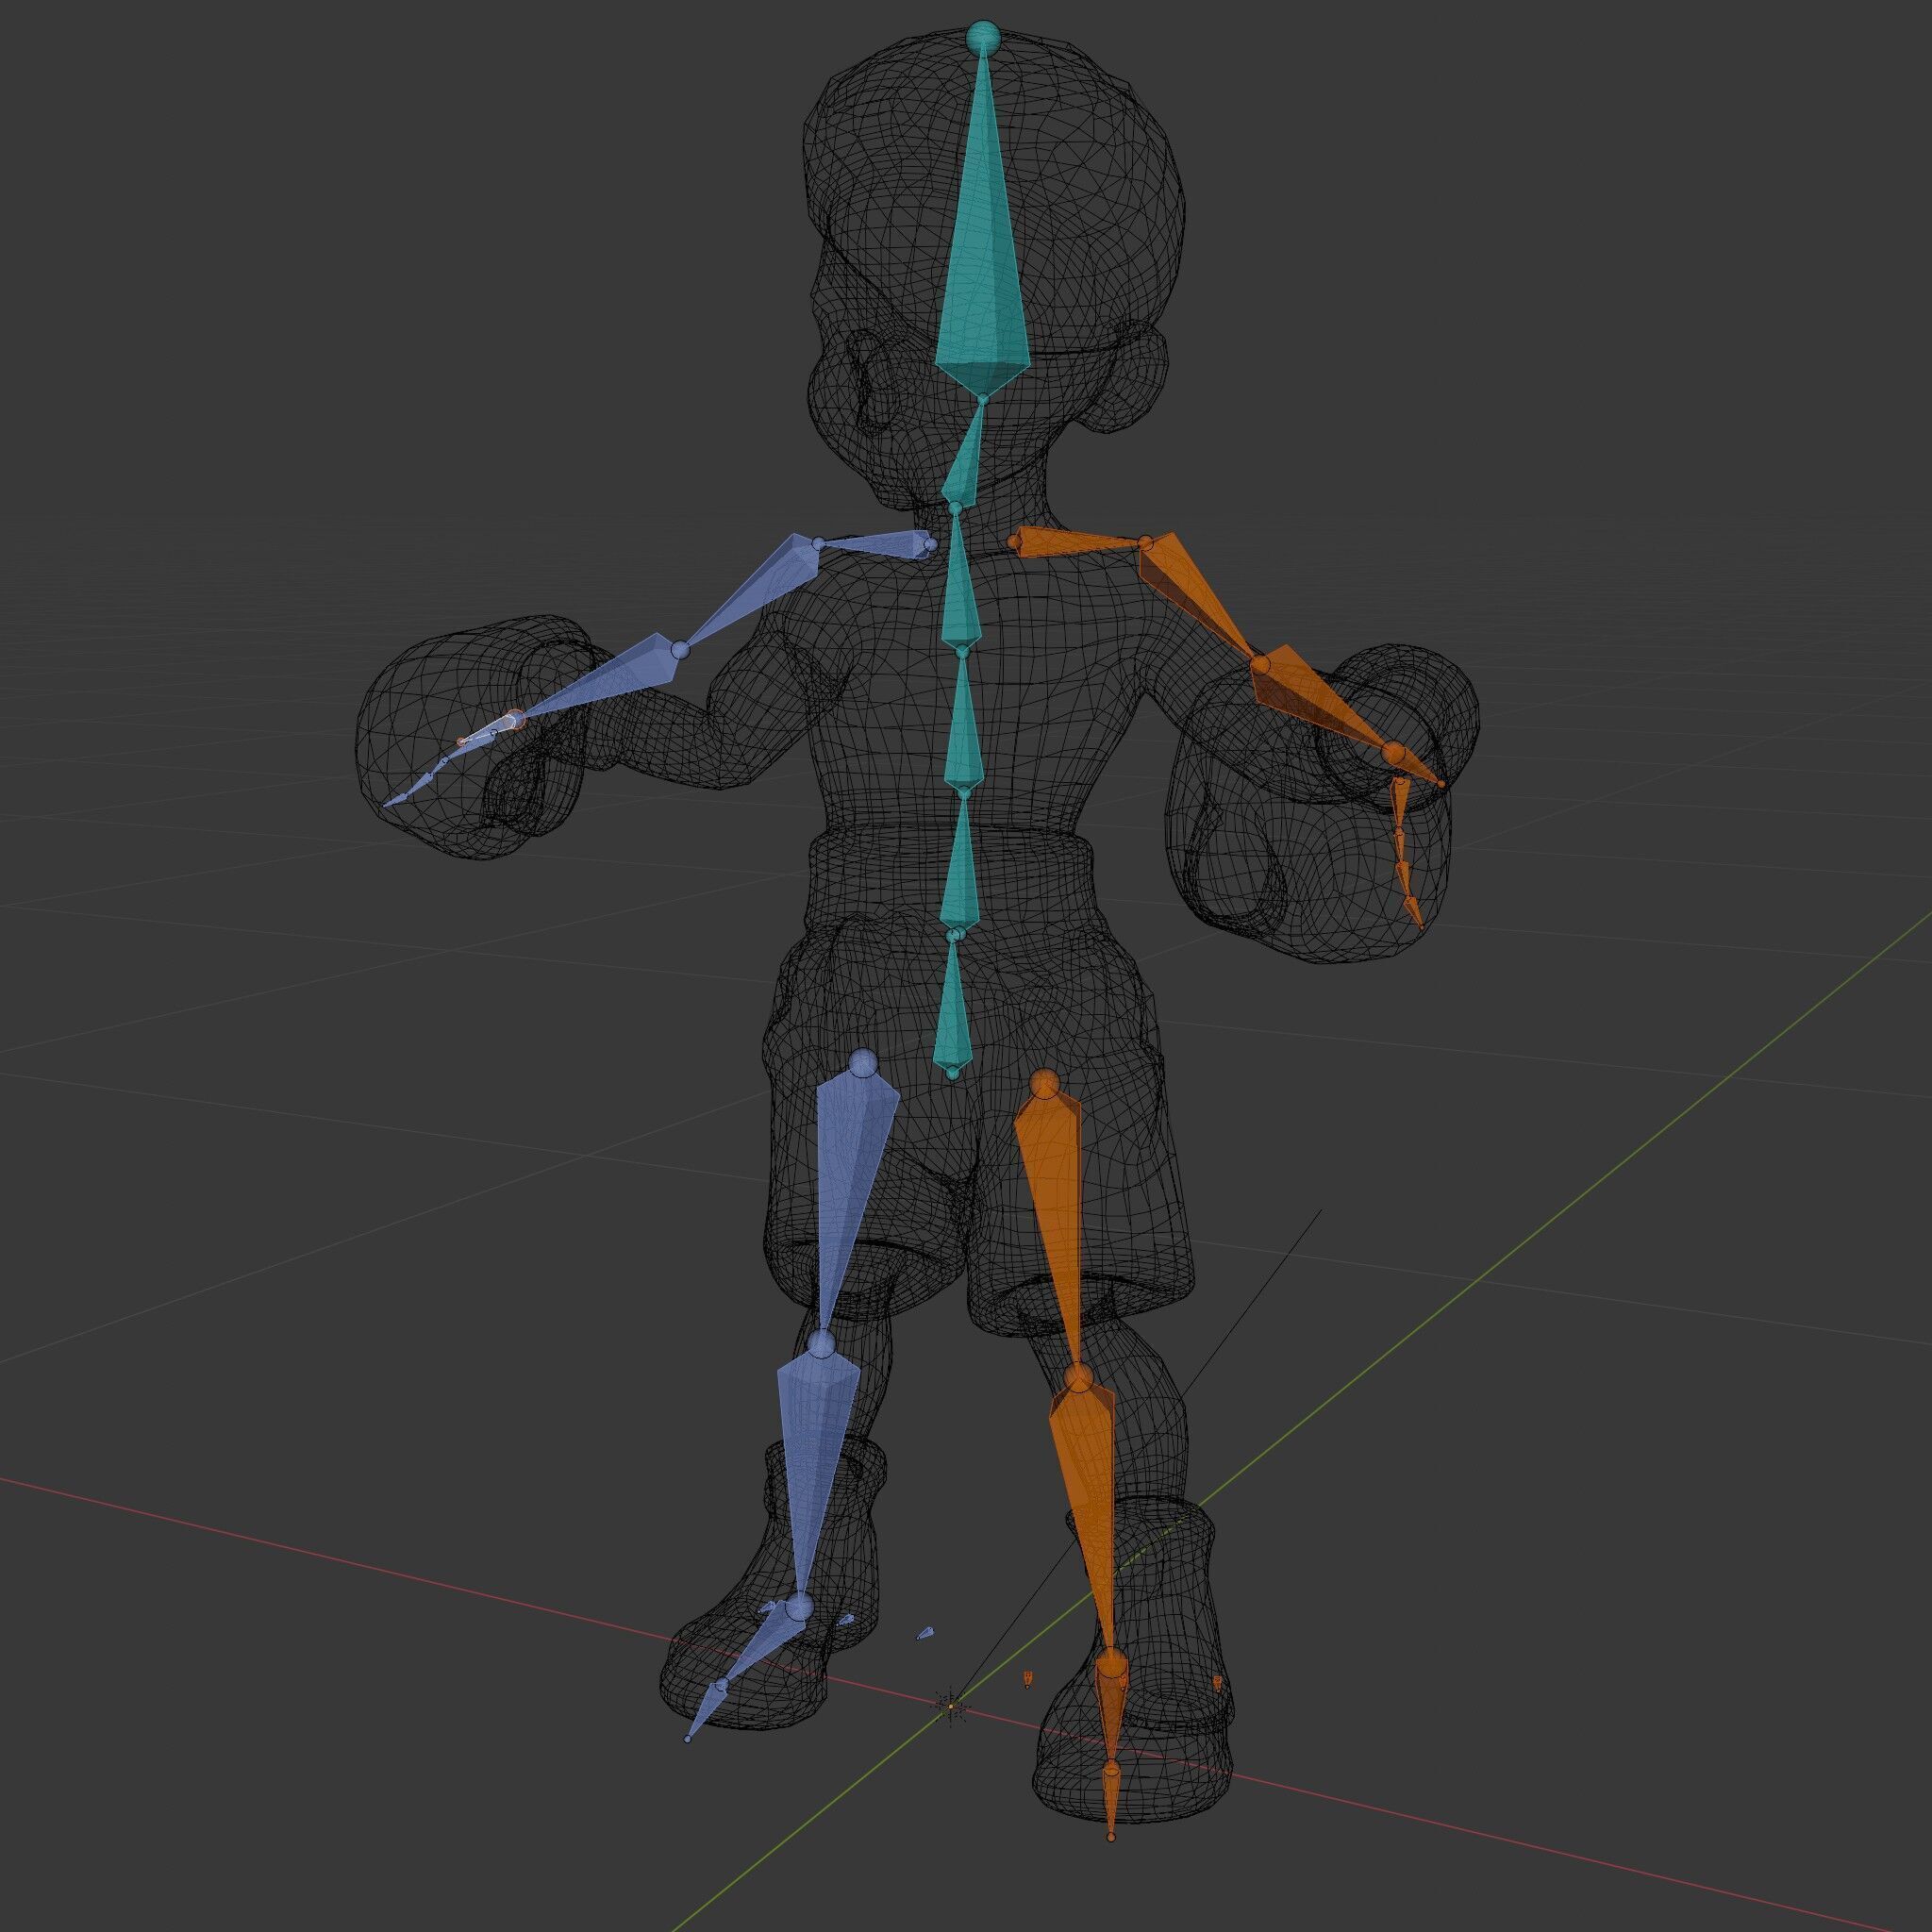
Task: Click the blue elbow joint sphere
Action: coord(681,650)
